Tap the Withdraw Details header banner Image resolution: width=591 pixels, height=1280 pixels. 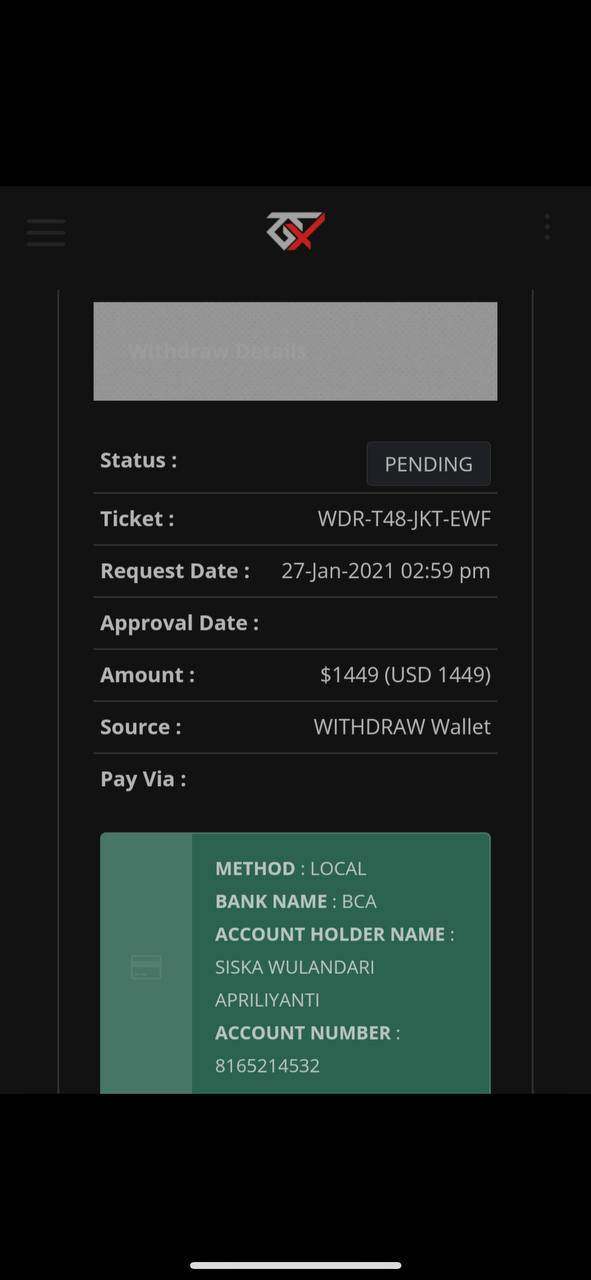(295, 351)
